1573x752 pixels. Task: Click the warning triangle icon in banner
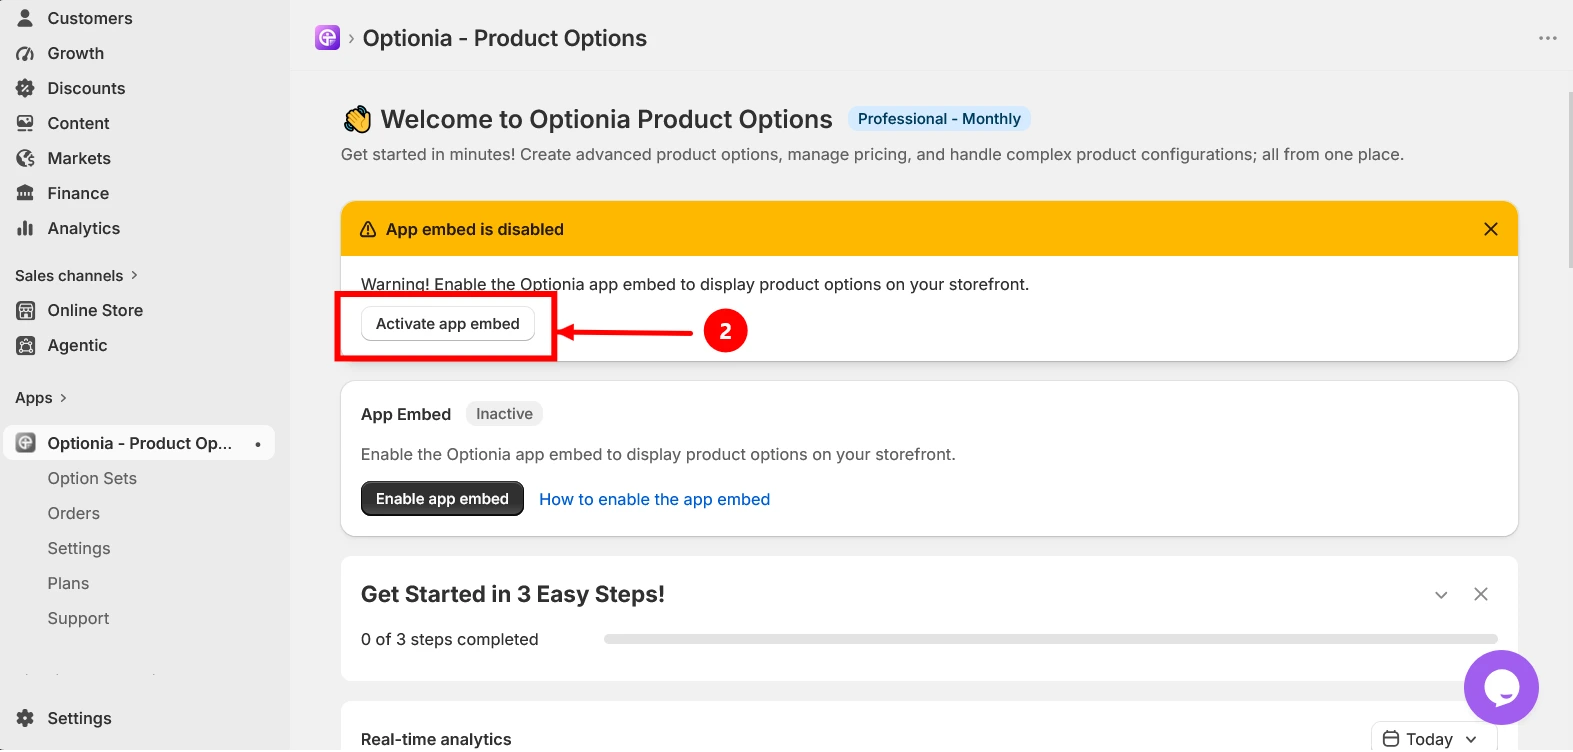tap(368, 229)
